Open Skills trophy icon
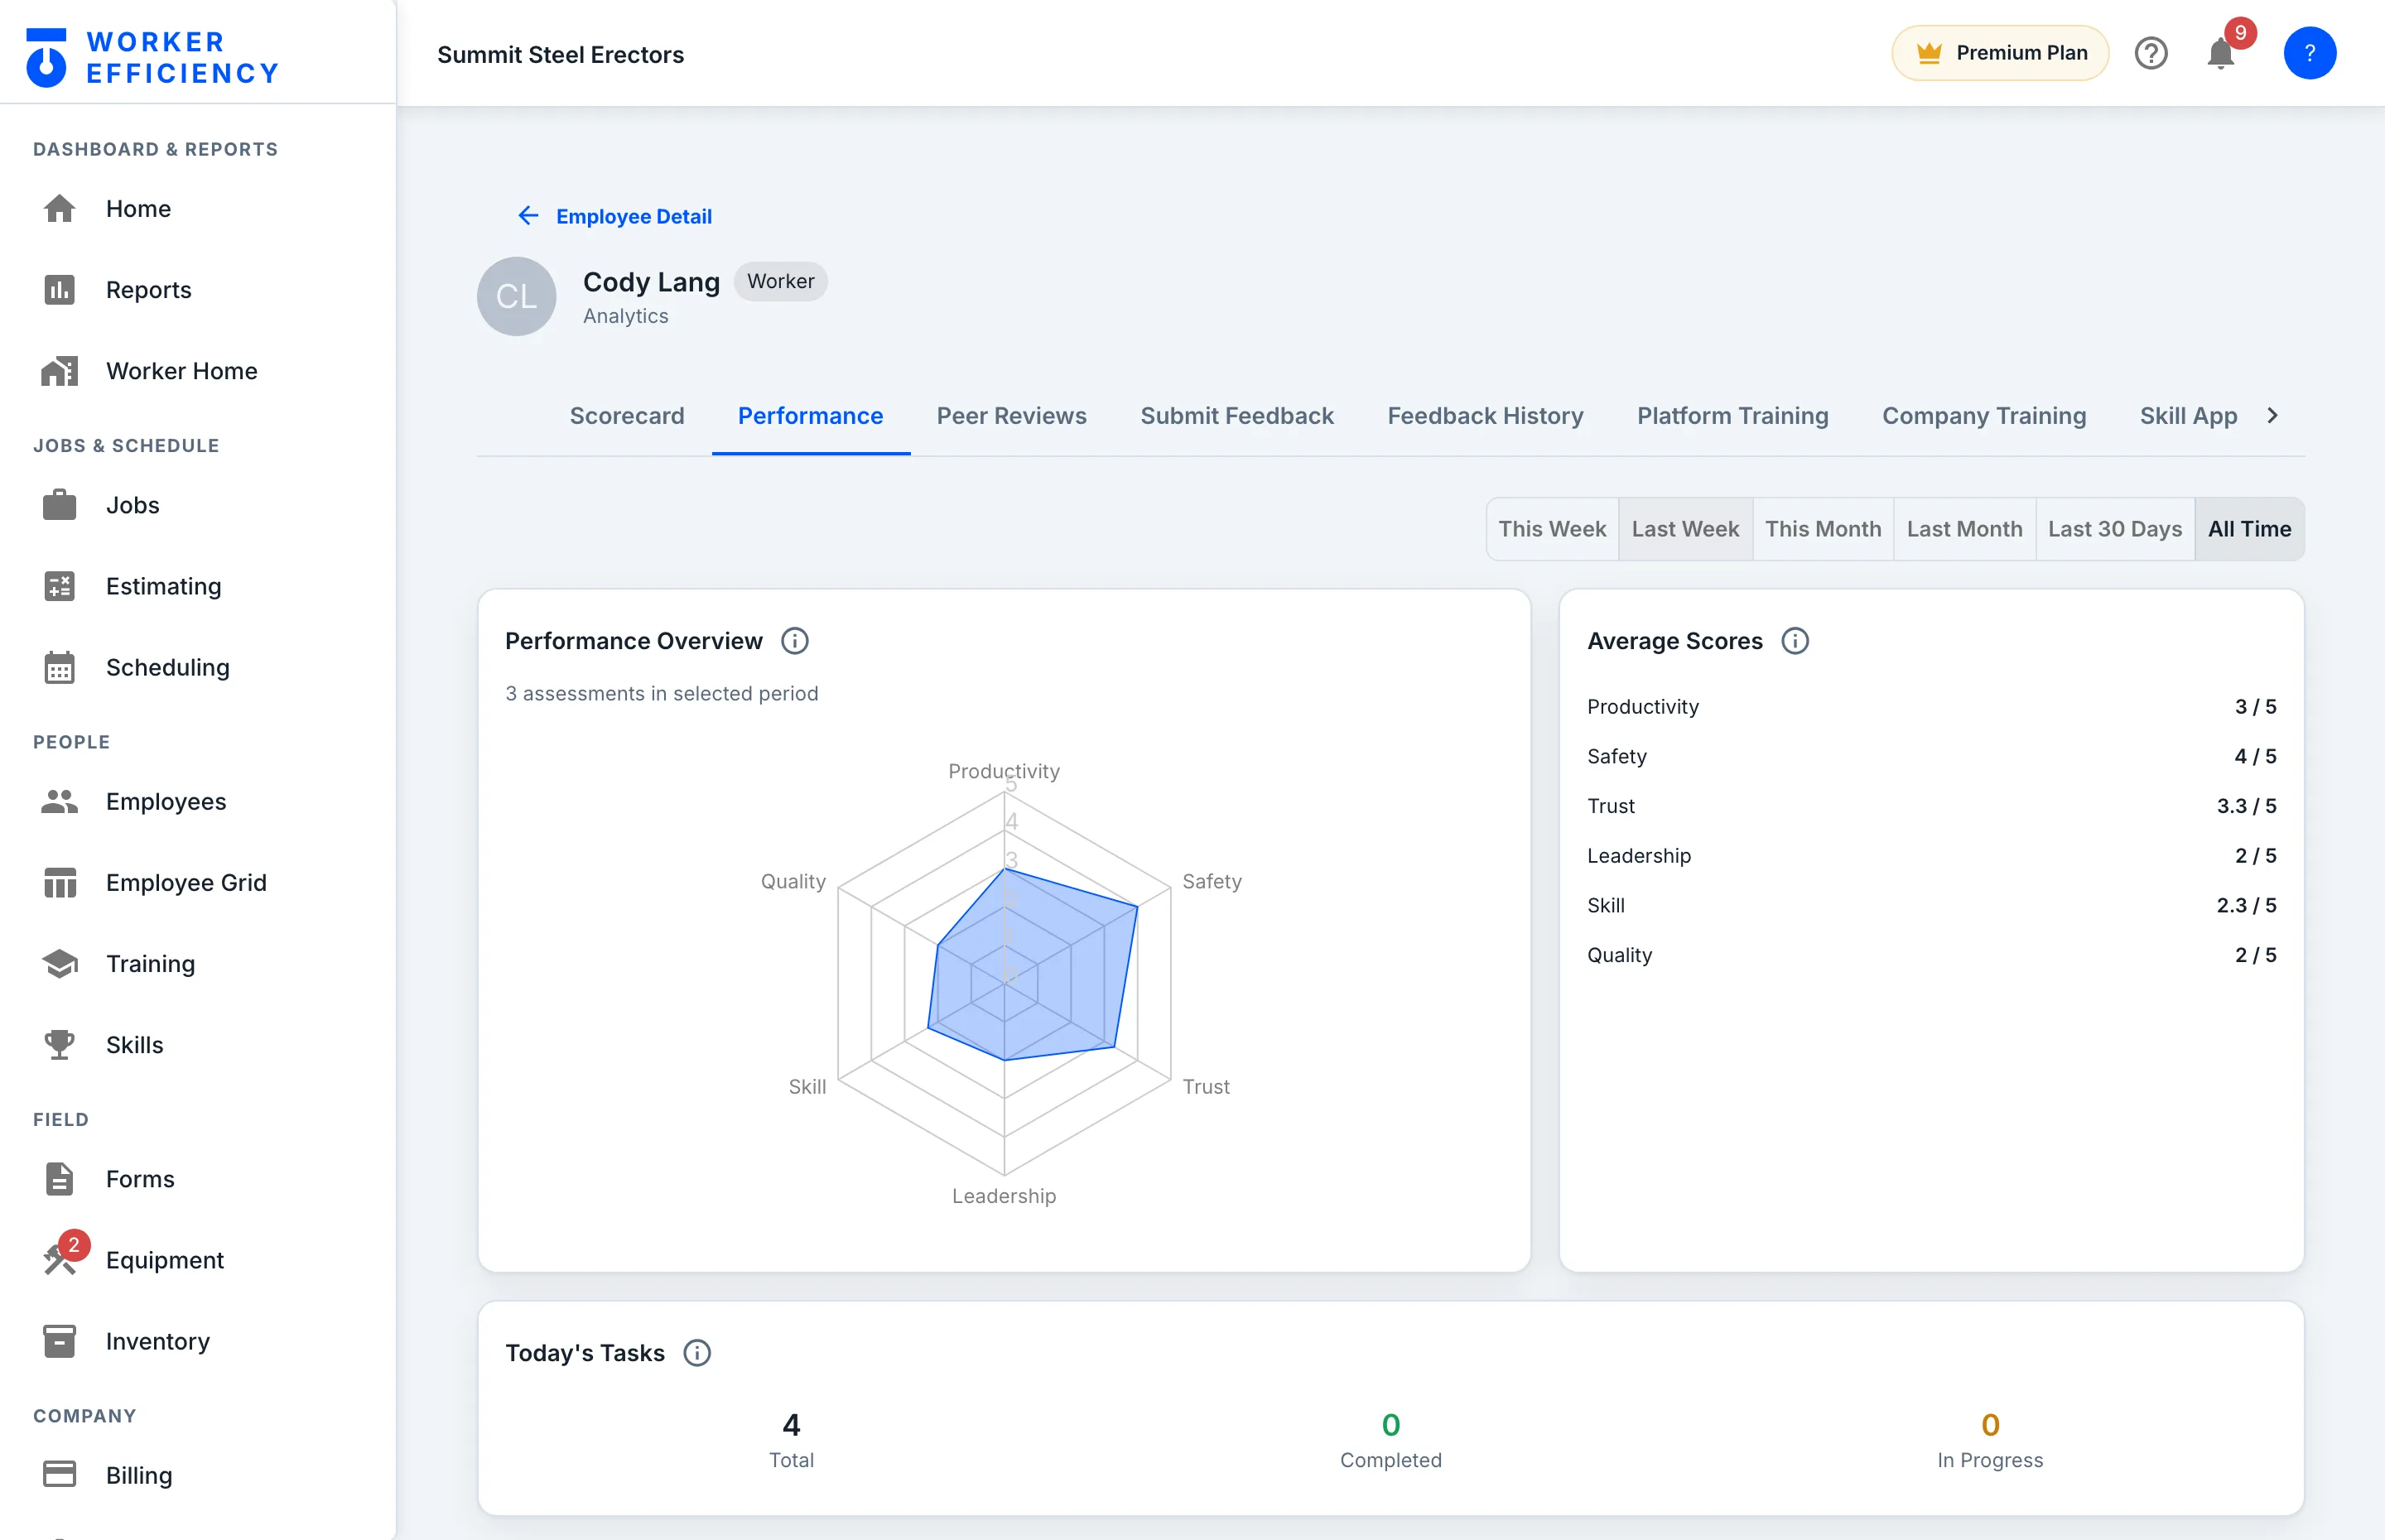Screen dimensions: 2385x1540 tap(59, 1043)
